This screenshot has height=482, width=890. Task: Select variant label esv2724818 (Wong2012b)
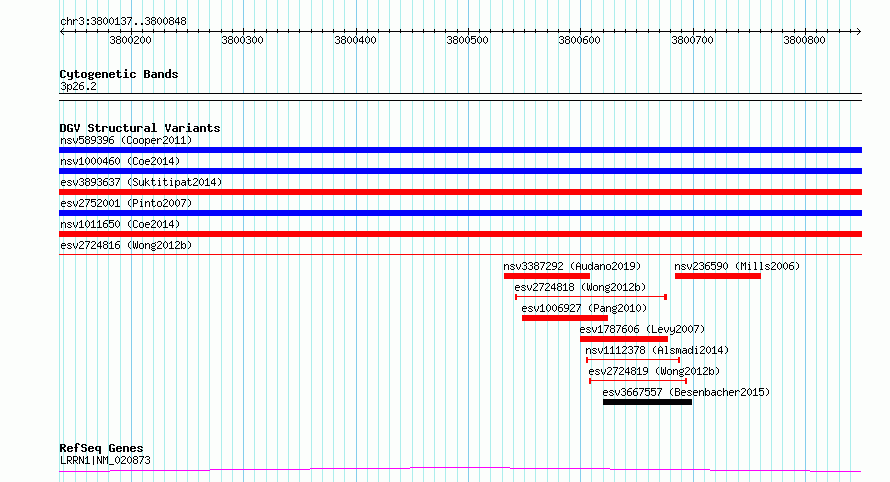580,287
